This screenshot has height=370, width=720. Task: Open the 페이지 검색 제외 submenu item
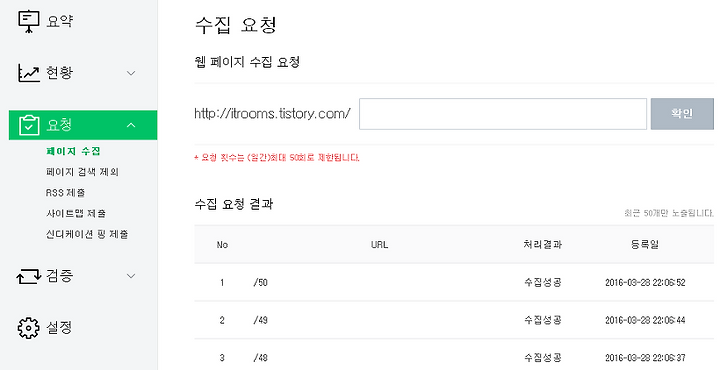83,172
